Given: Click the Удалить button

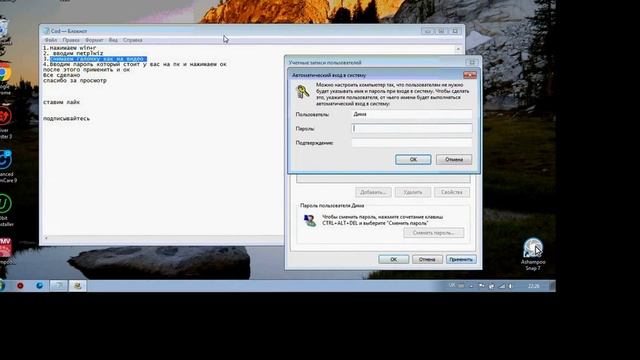Looking at the screenshot, I should pyautogui.click(x=413, y=192).
